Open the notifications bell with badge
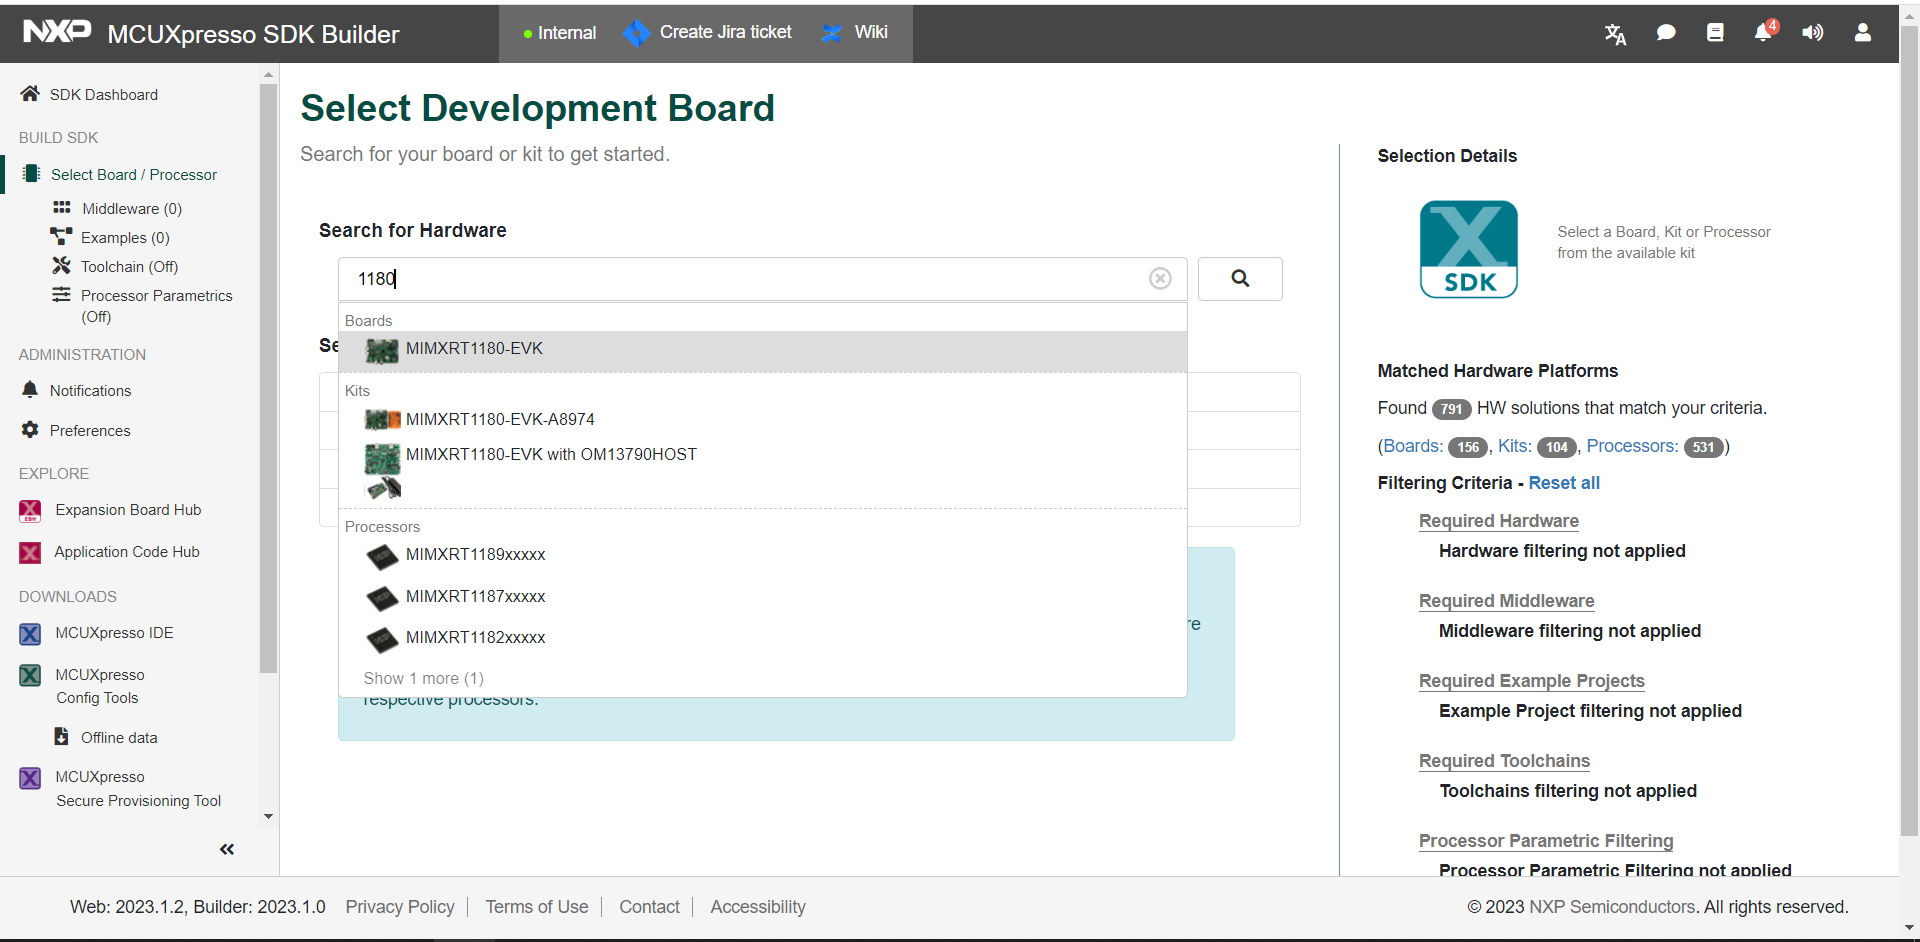This screenshot has width=1920, height=942. coord(1763,33)
